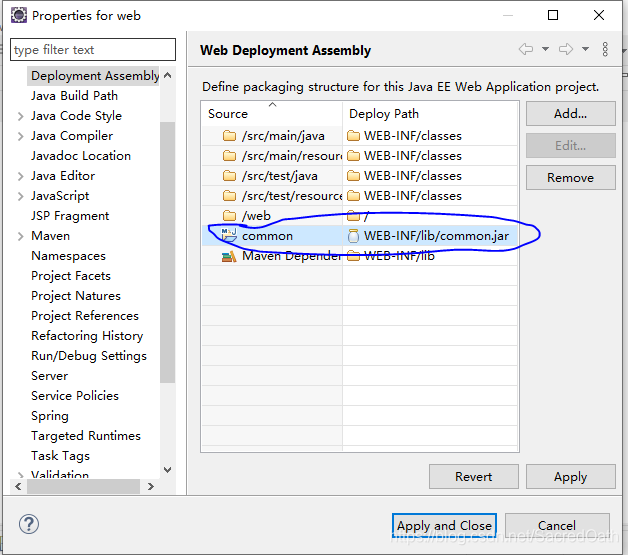Viewport: 628px width, 555px height.
Task: Click the type filter text field
Action: (93, 50)
